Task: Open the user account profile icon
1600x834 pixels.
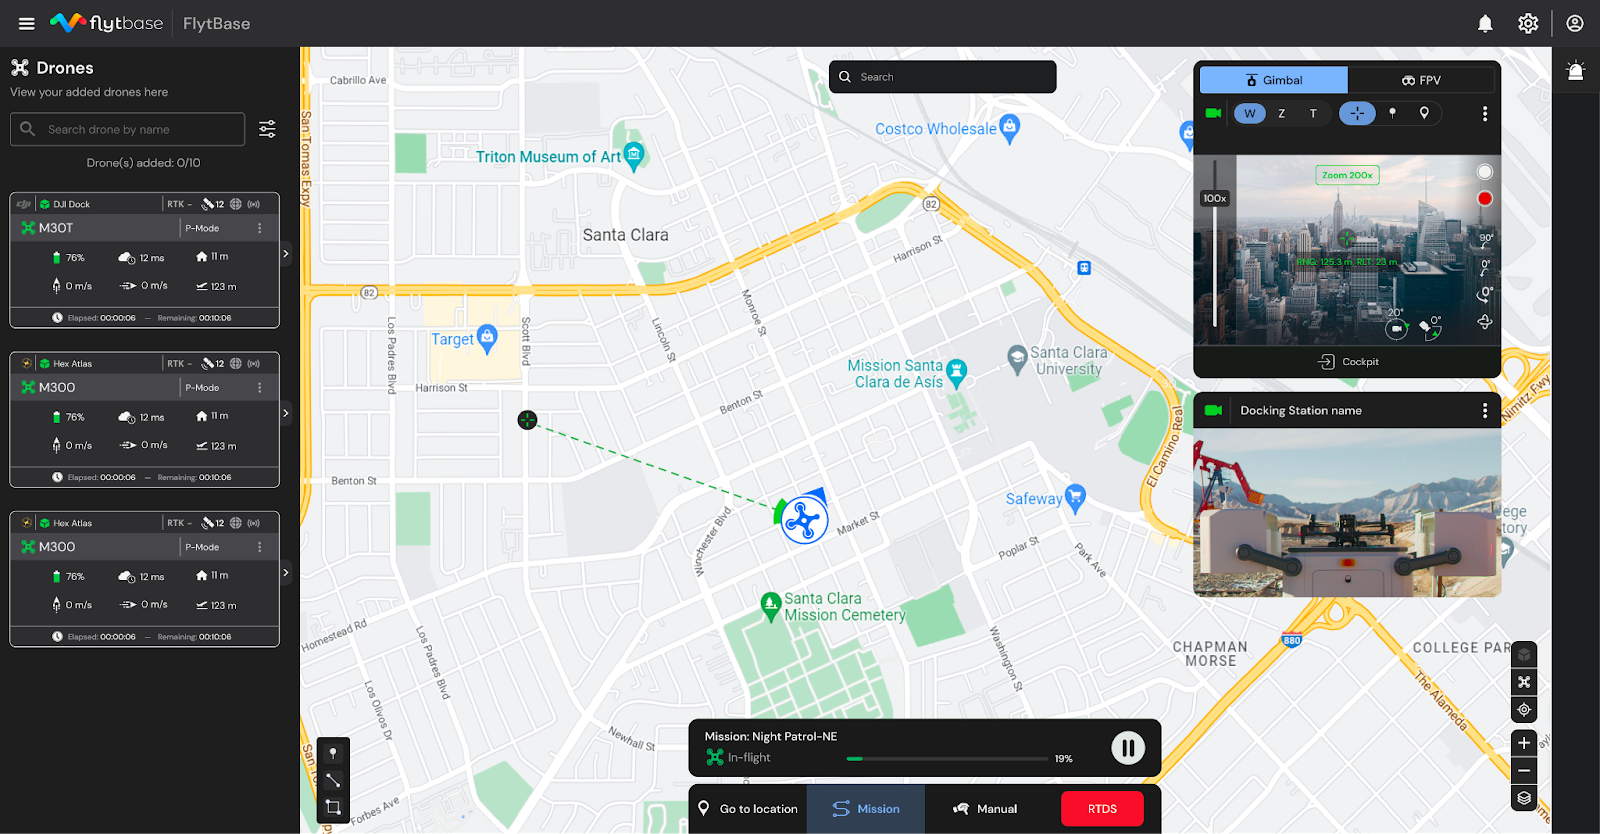Action: pos(1575,23)
